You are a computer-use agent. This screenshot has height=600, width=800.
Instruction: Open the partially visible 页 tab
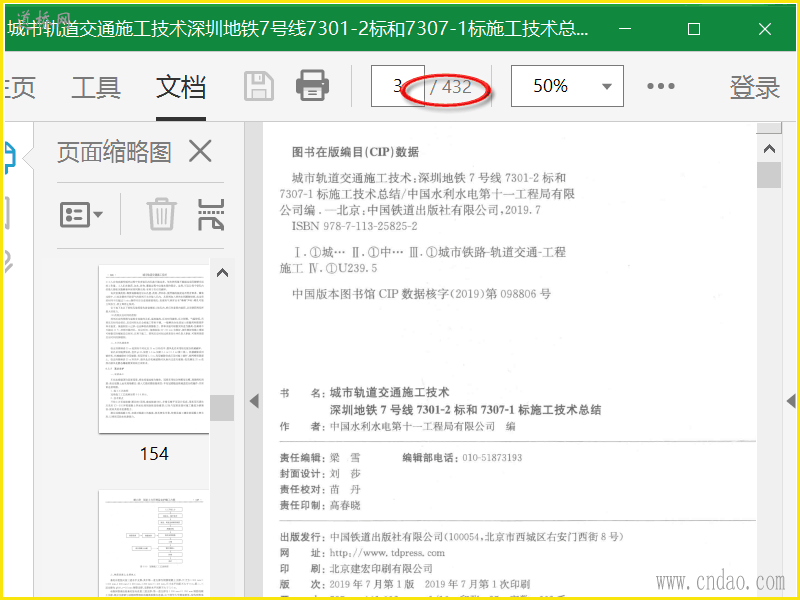19,87
